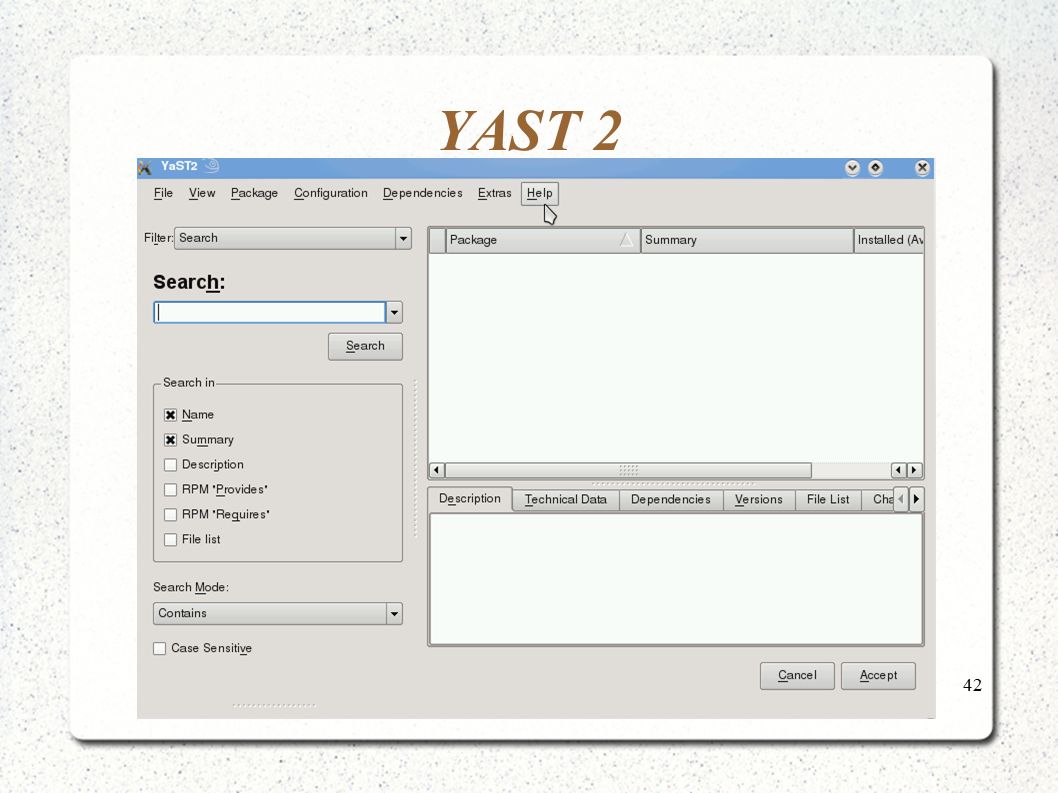Click the diamond maximize button in title bar
The width and height of the screenshot is (1058, 793).
[875, 168]
